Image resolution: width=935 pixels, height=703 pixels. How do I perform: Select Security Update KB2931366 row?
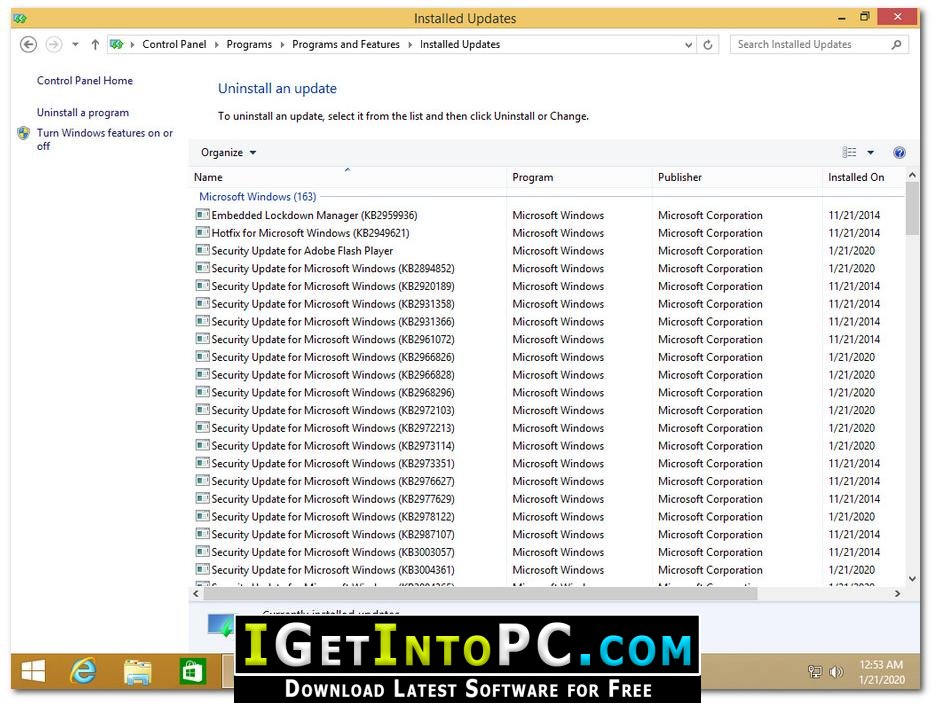pos(546,322)
